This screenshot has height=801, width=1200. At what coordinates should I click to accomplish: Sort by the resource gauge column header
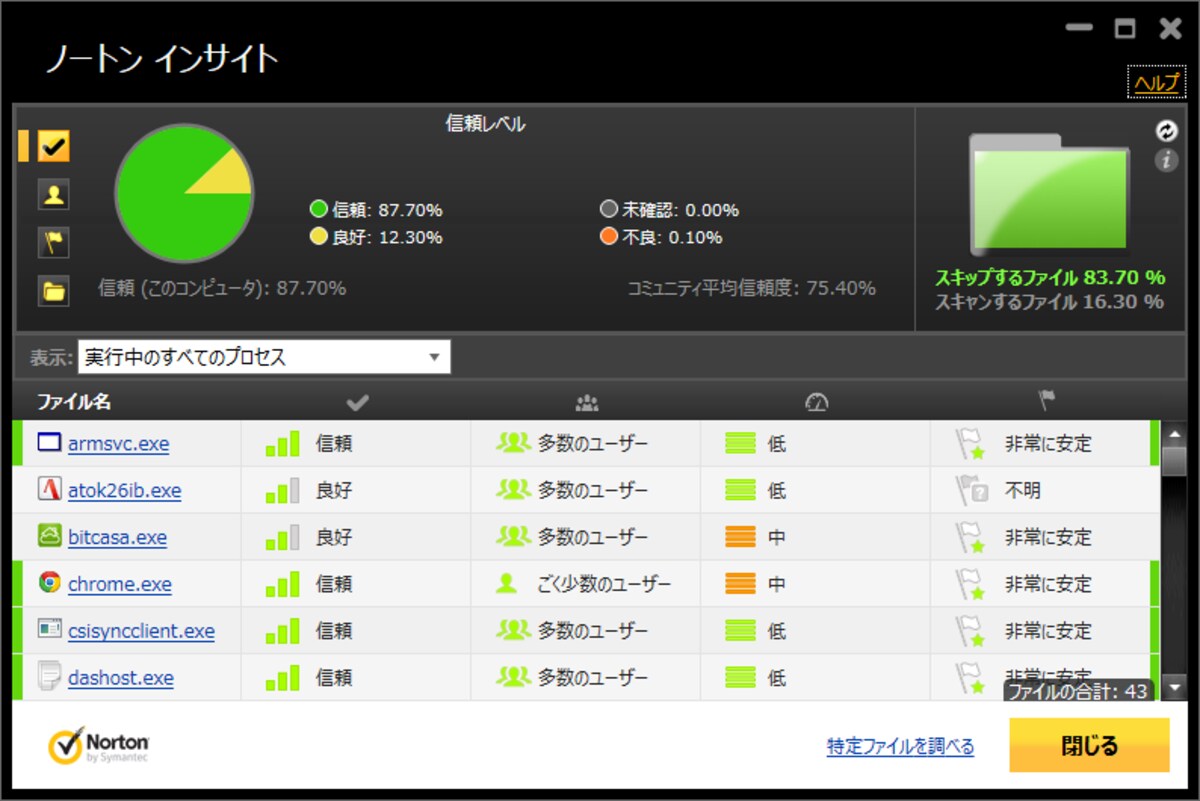tap(817, 403)
